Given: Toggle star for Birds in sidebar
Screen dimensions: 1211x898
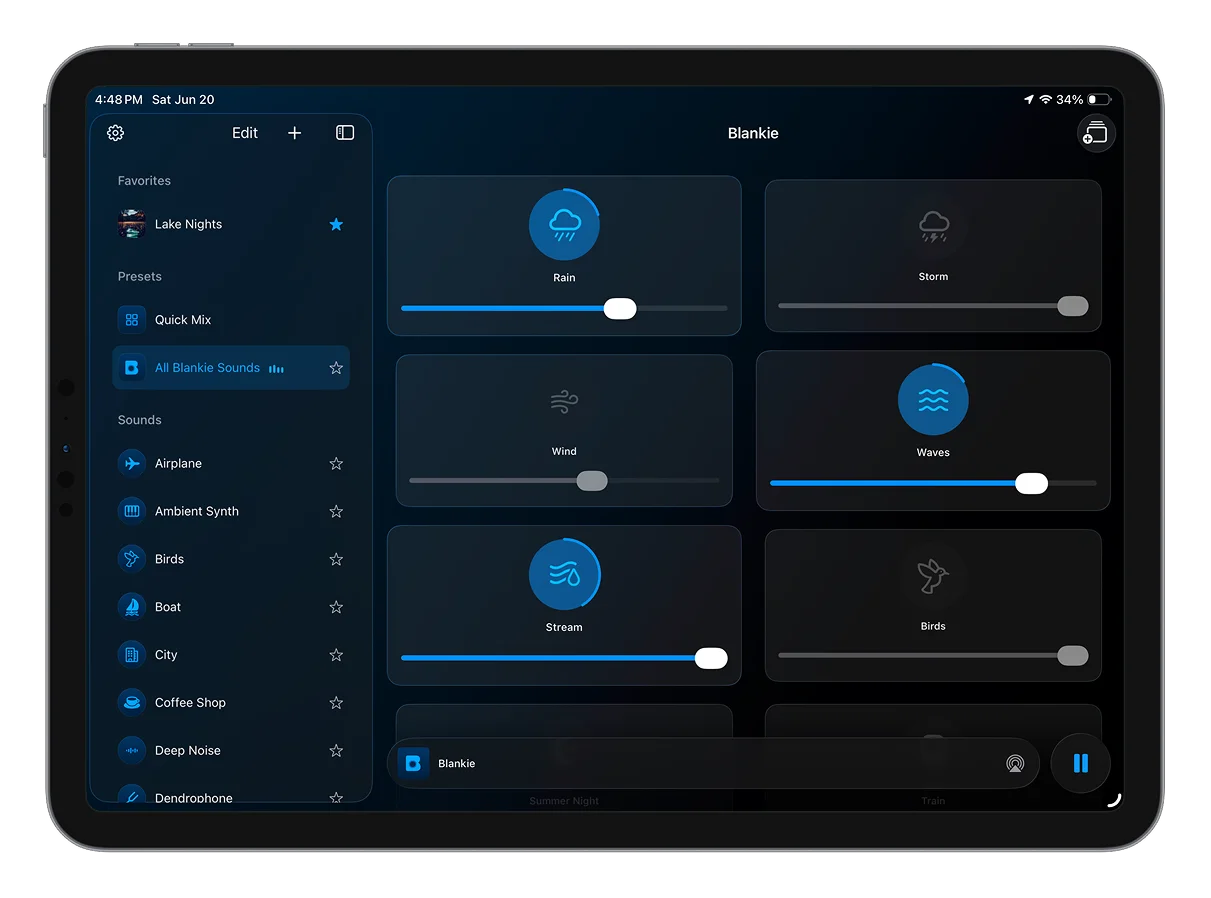Looking at the screenshot, I should pyautogui.click(x=336, y=559).
